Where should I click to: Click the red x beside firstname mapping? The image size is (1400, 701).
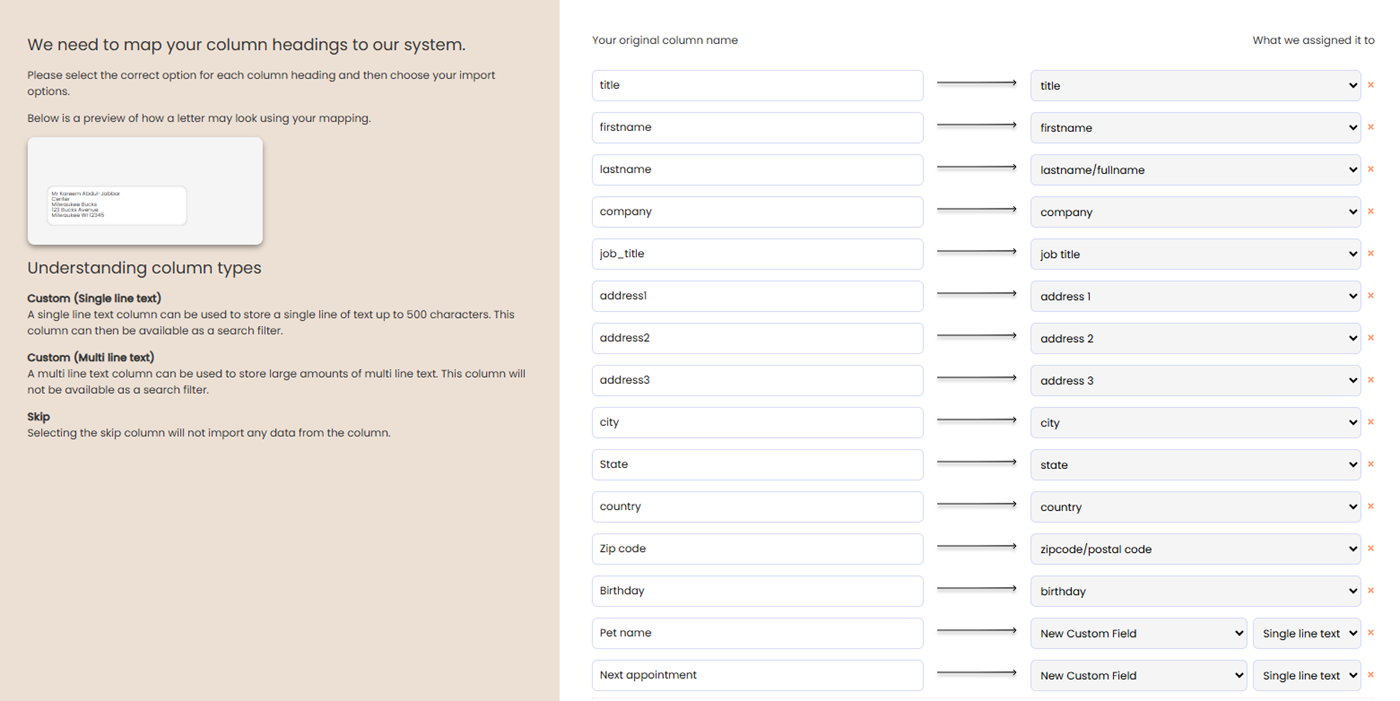click(1371, 128)
